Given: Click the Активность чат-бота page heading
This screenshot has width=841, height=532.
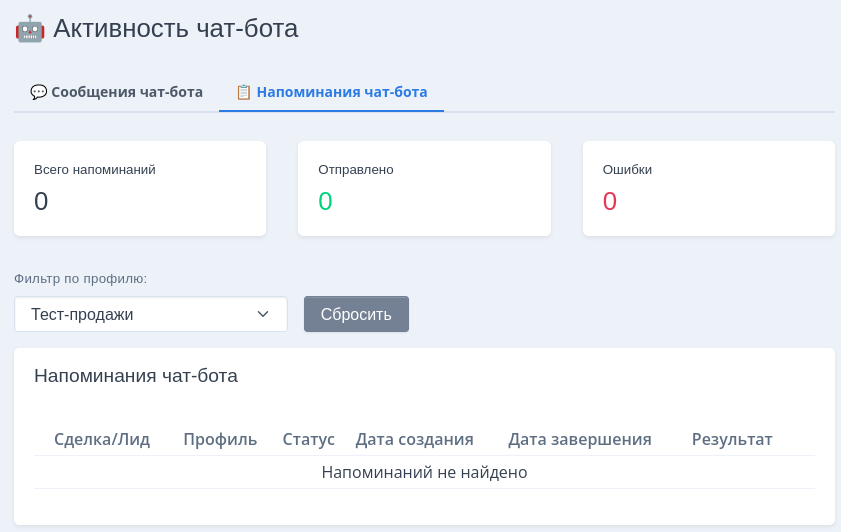Looking at the screenshot, I should click(175, 28).
